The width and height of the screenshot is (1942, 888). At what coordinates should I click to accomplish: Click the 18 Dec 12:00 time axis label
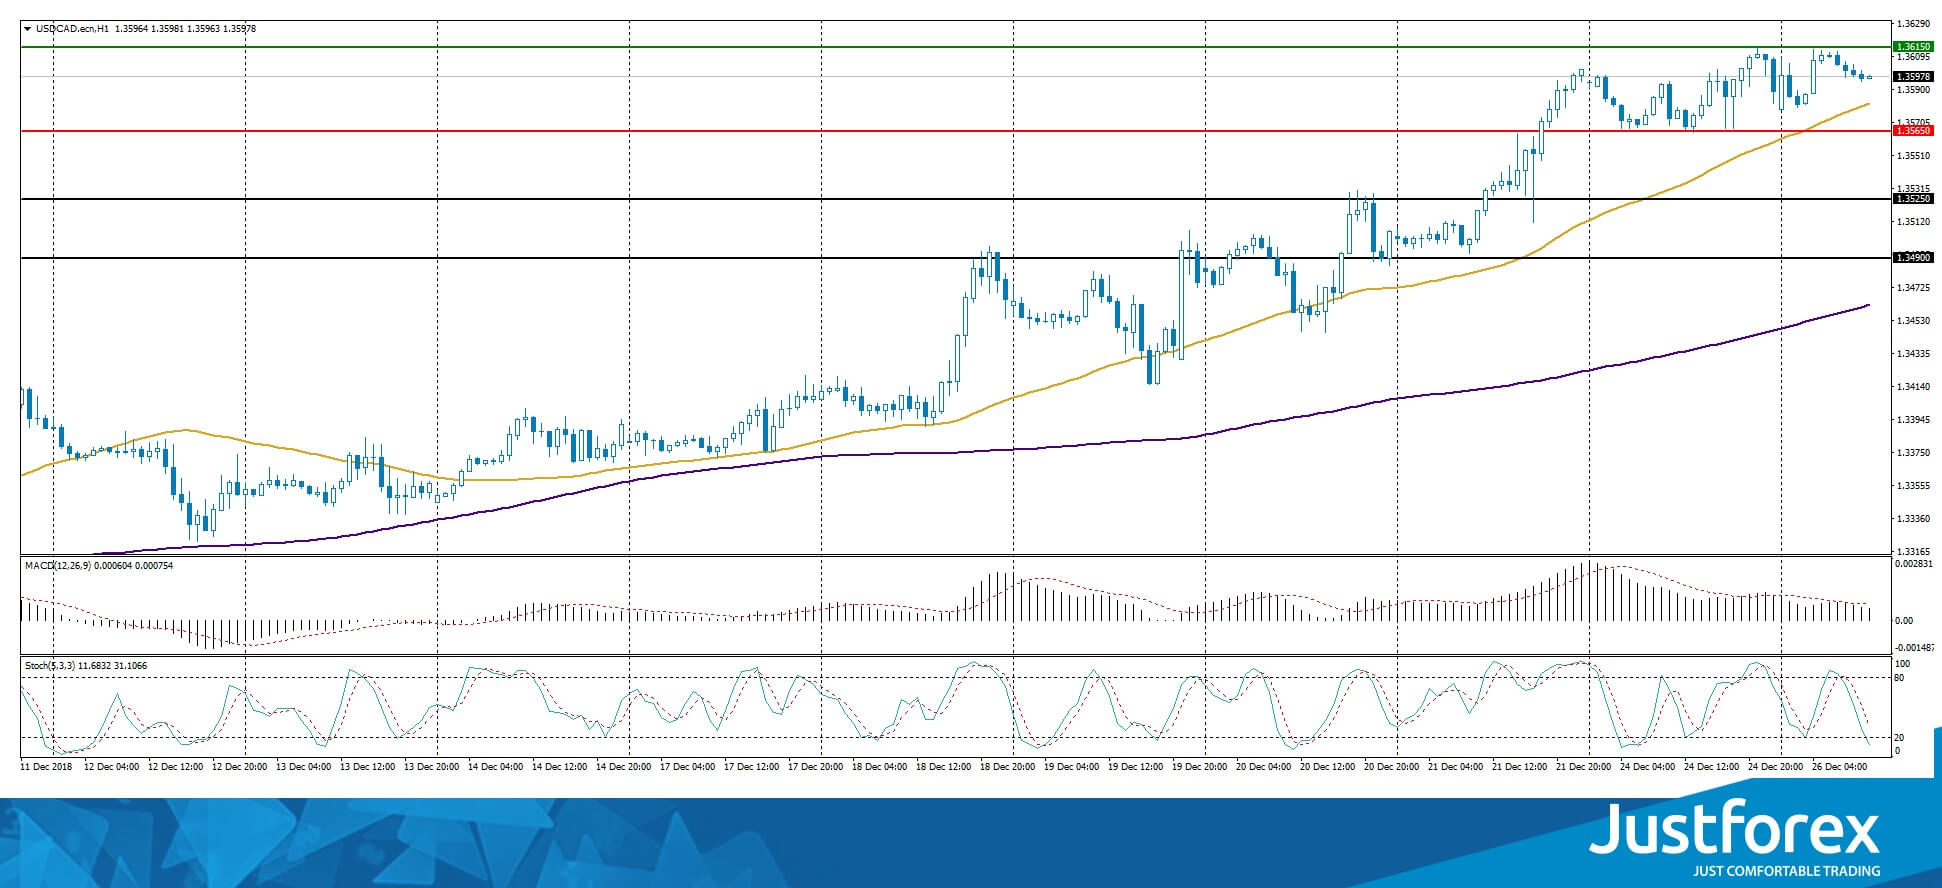[x=943, y=766]
